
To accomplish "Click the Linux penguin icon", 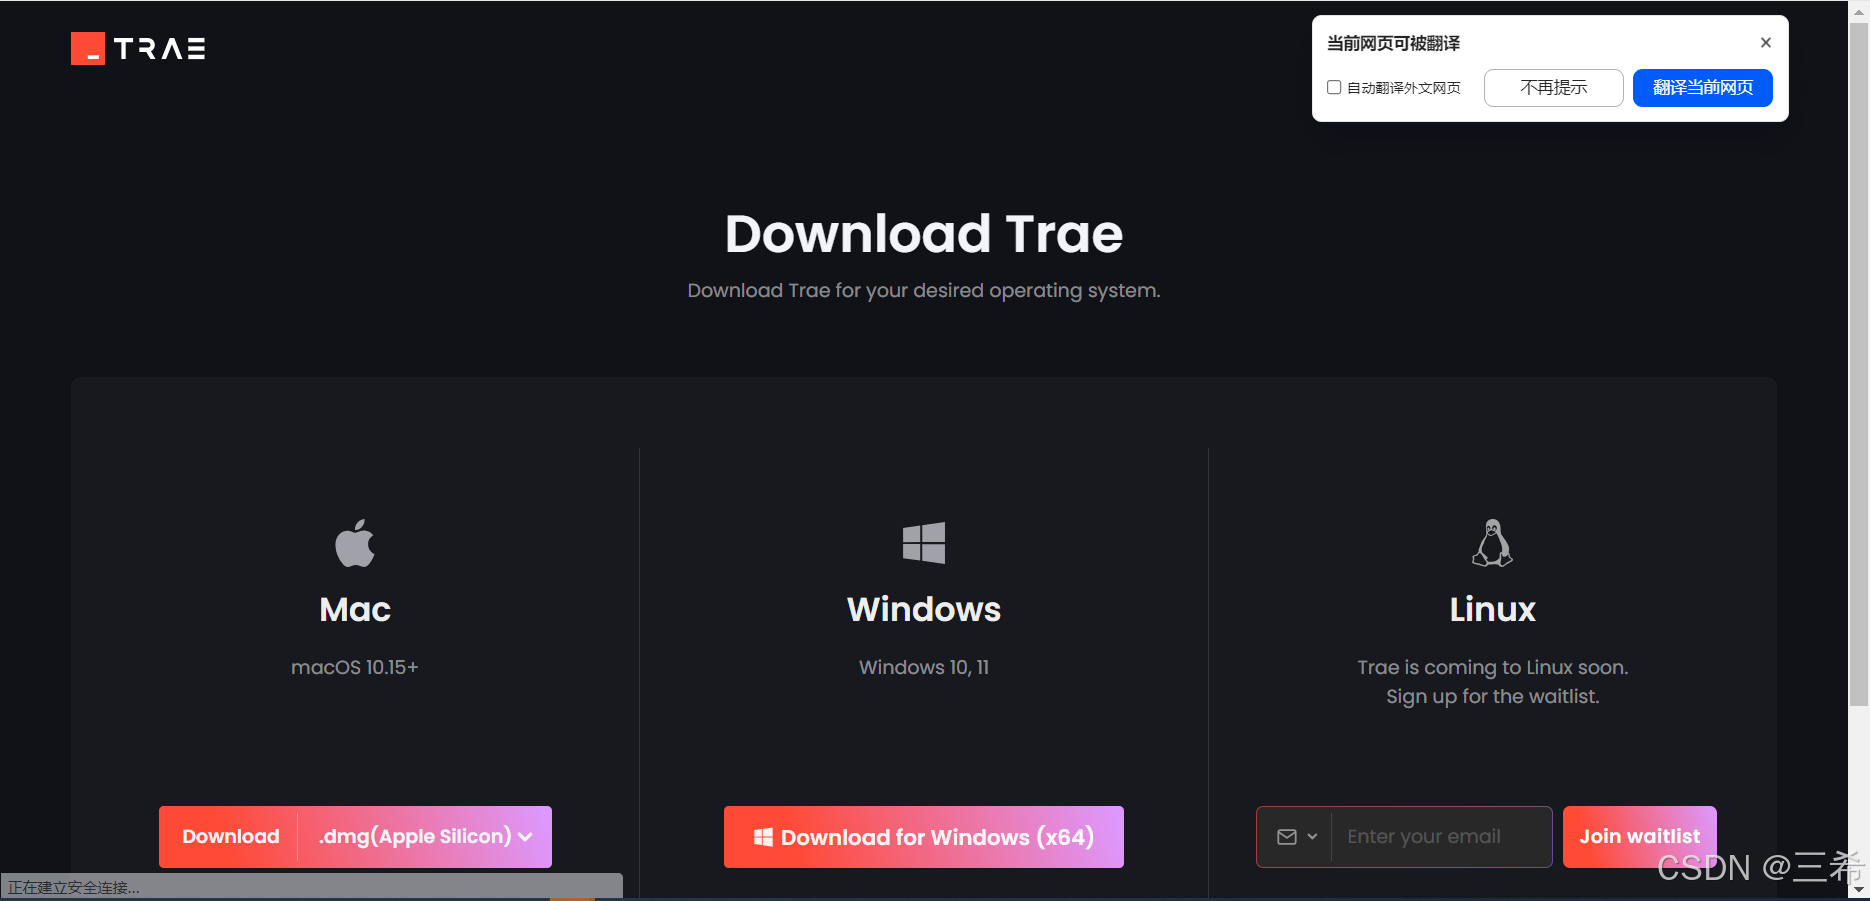I will click(x=1492, y=543).
